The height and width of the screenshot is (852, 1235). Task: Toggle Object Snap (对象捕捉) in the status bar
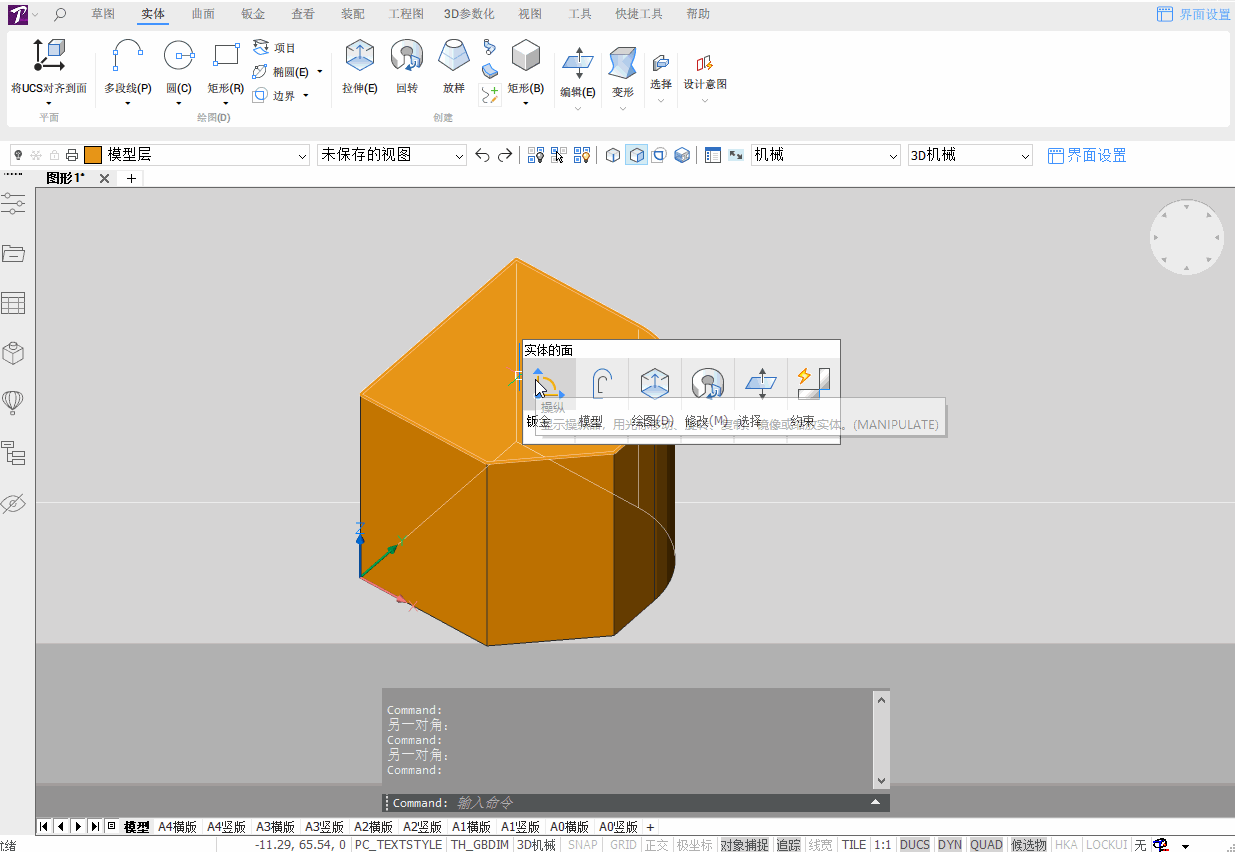pos(744,845)
